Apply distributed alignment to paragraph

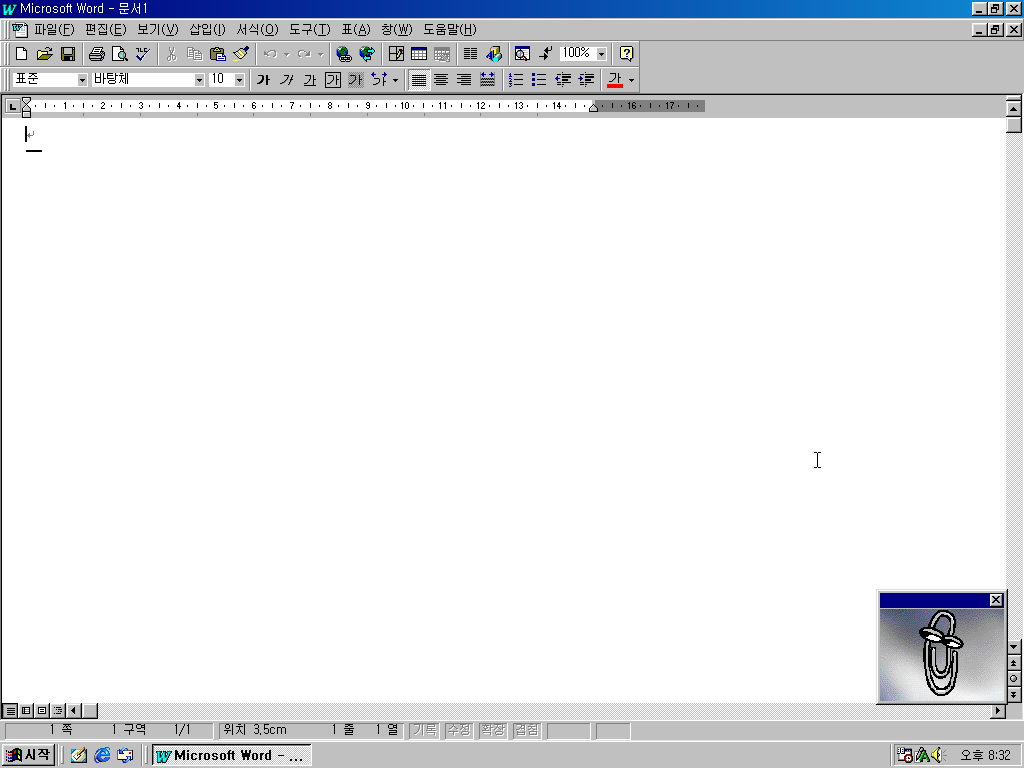pos(487,80)
